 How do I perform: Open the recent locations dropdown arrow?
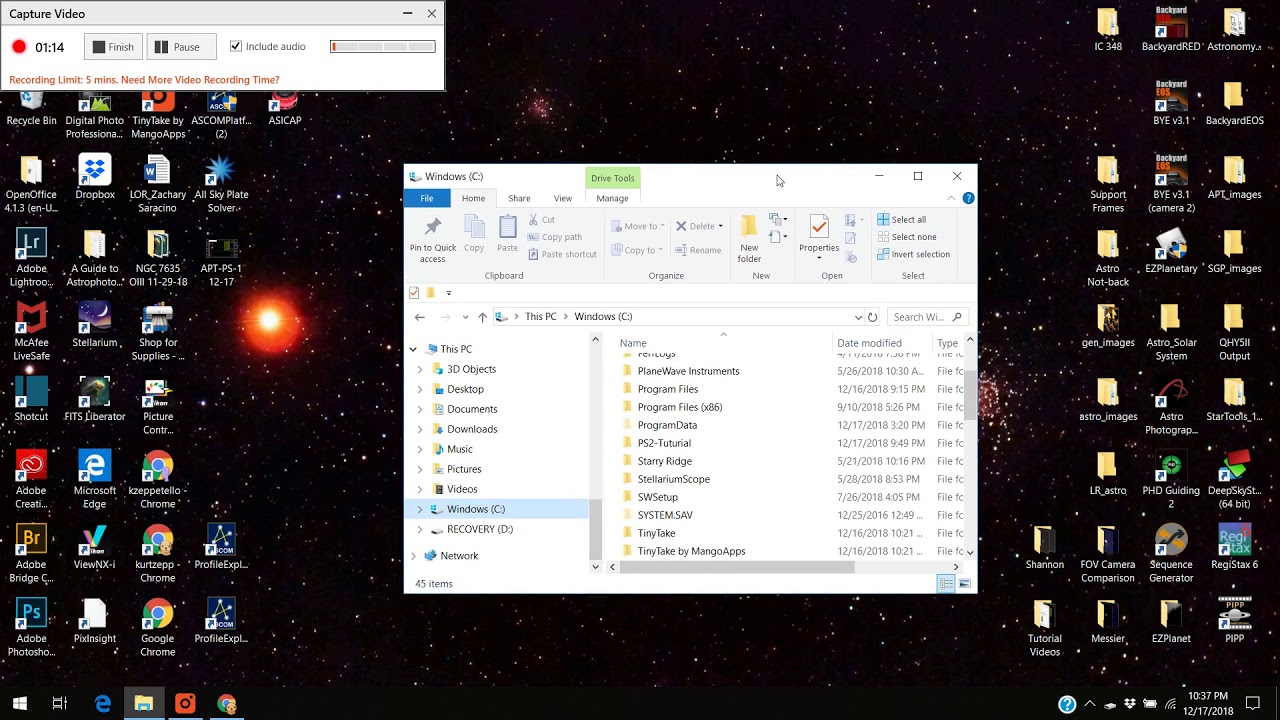point(465,317)
